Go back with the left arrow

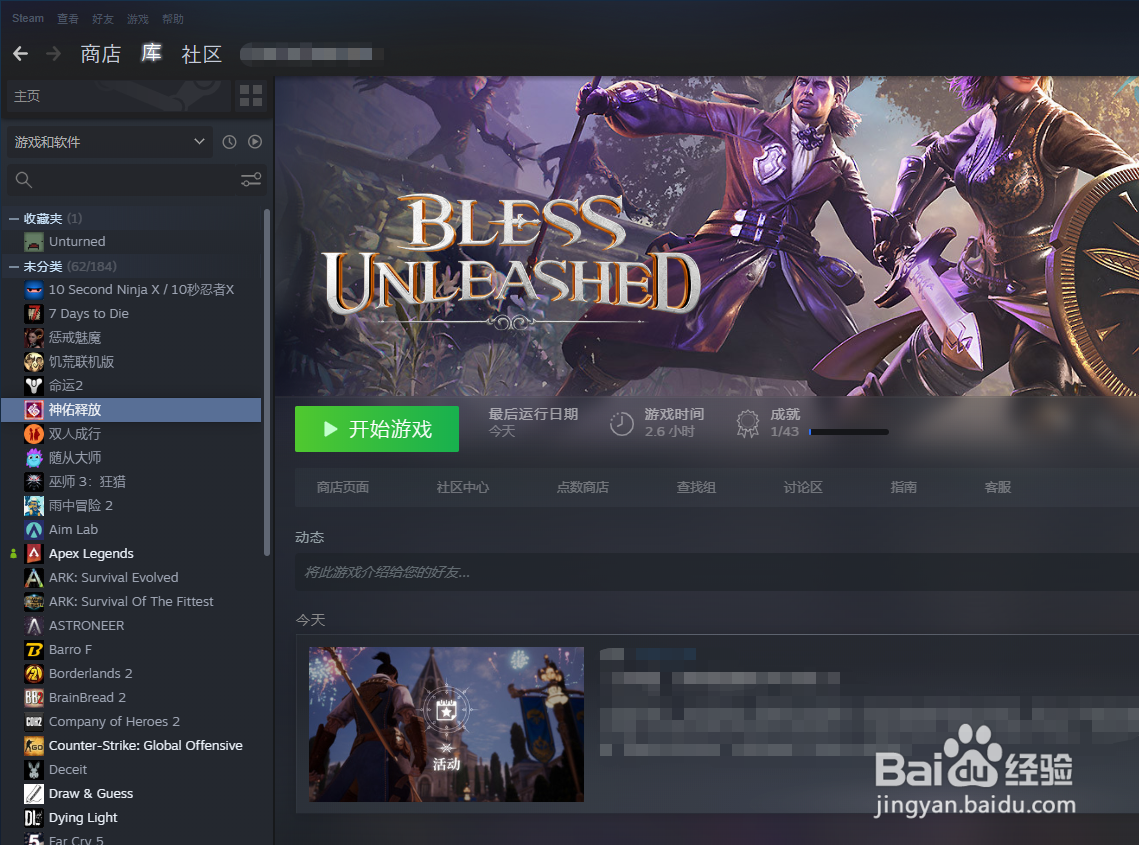pos(20,54)
